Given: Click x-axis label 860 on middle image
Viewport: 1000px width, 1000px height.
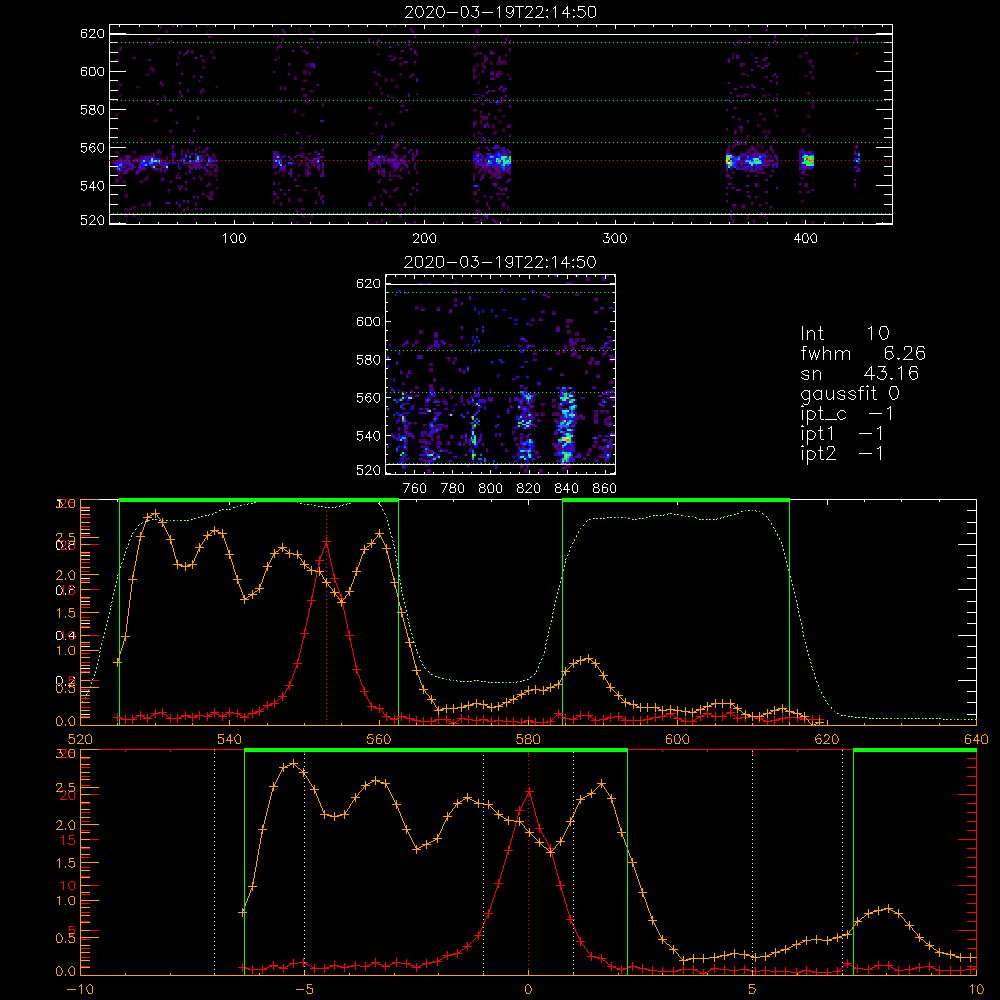Looking at the screenshot, I should 604,489.
